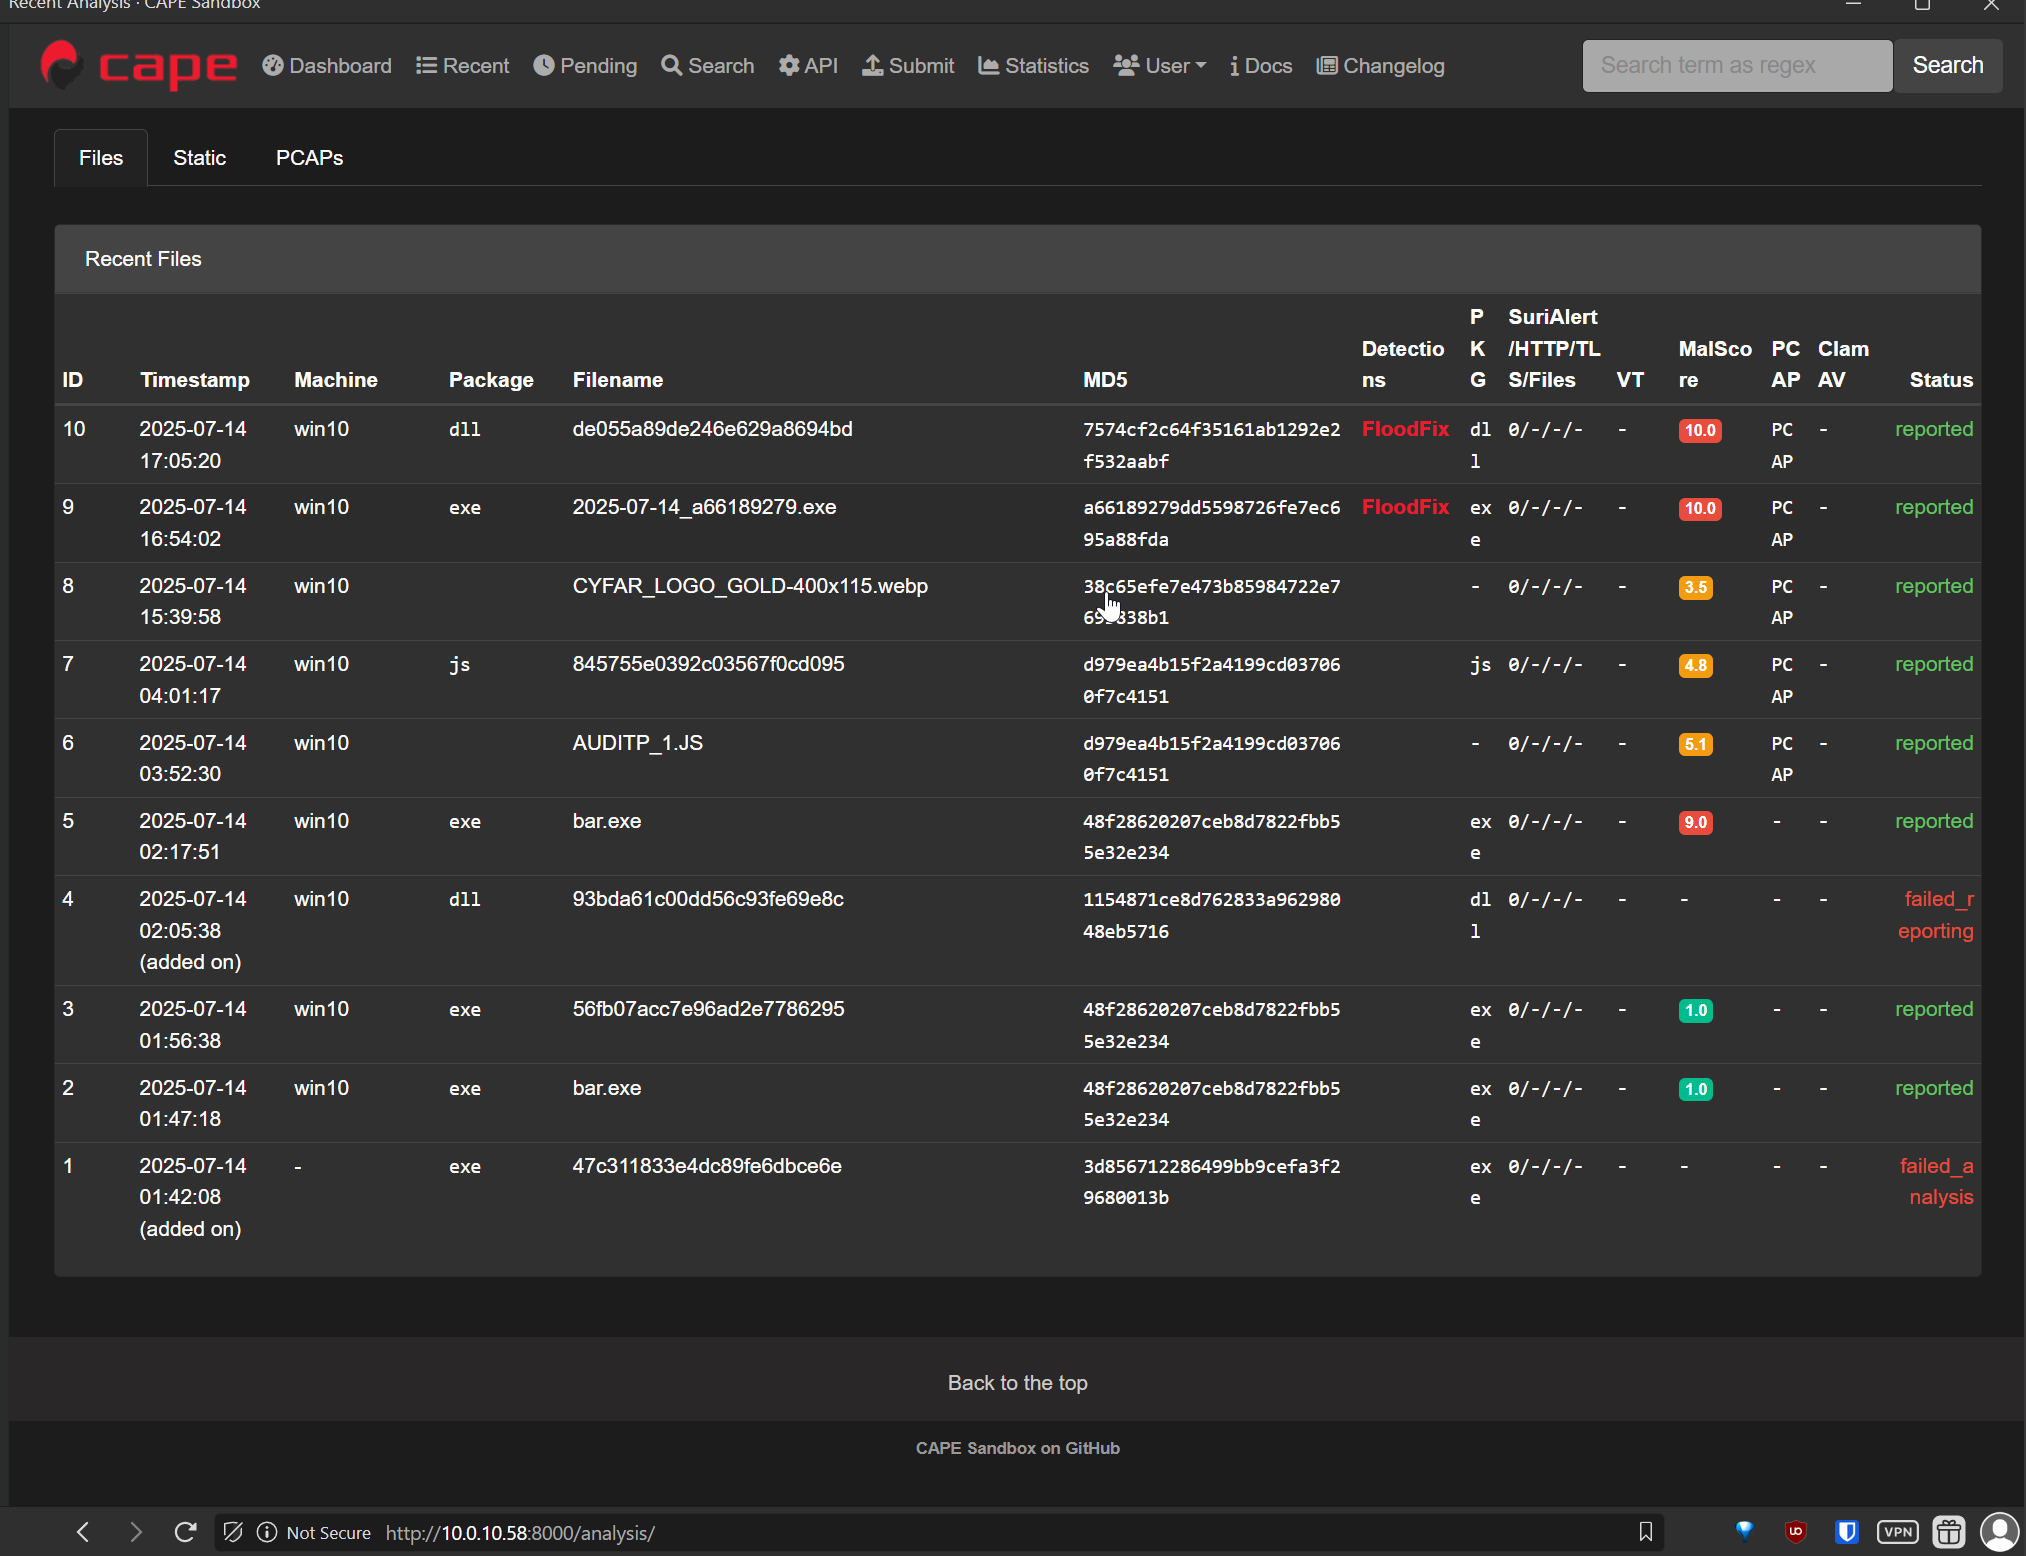Open the FloodFix detection for analysis 10
The height and width of the screenshot is (1556, 2026).
1405,429
